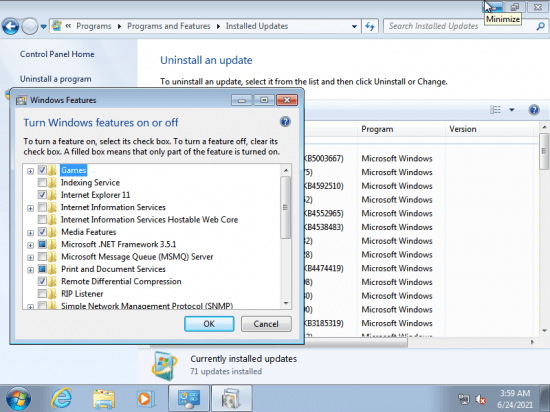This screenshot has width=550, height=412.
Task: Select the Internet Explorer 11 row
Action: [95, 195]
